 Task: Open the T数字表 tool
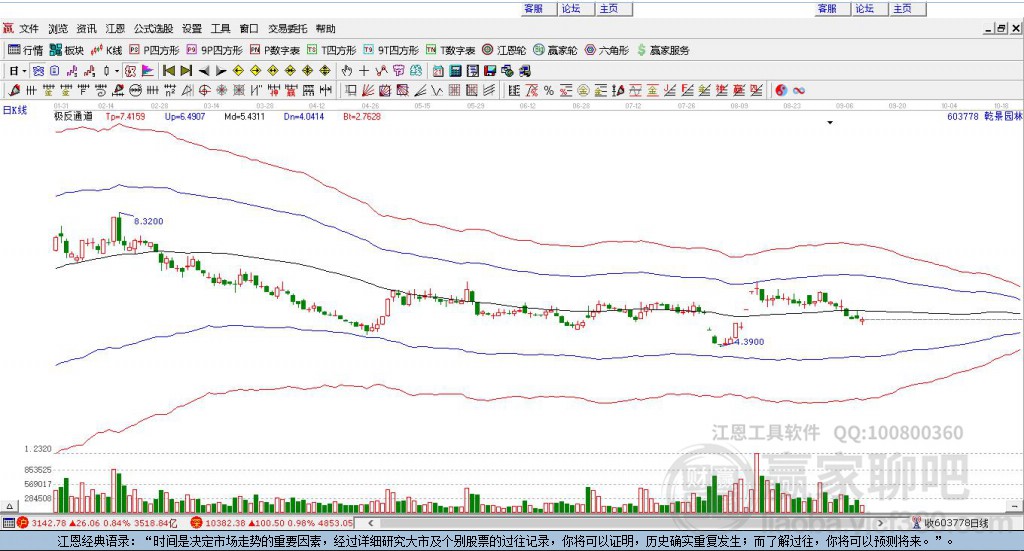451,50
